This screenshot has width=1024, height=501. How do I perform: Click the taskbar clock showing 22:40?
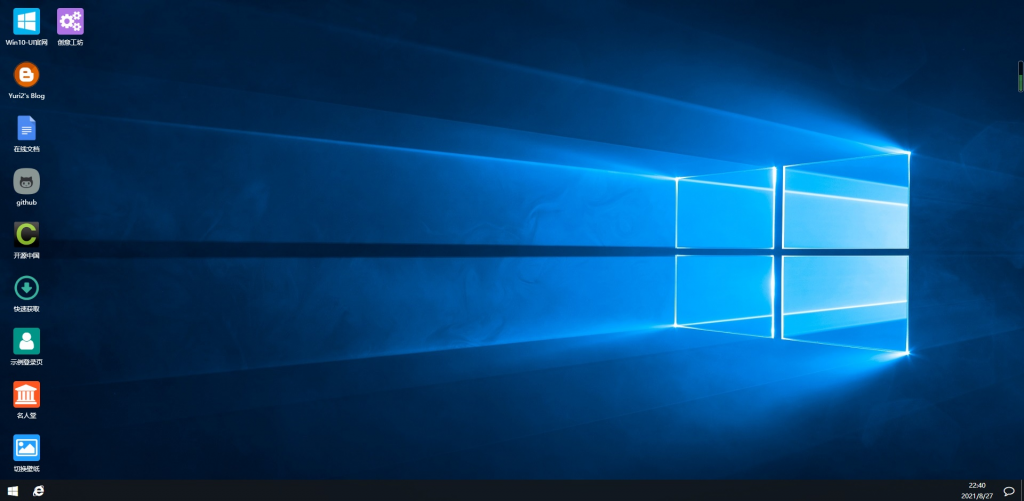click(977, 491)
